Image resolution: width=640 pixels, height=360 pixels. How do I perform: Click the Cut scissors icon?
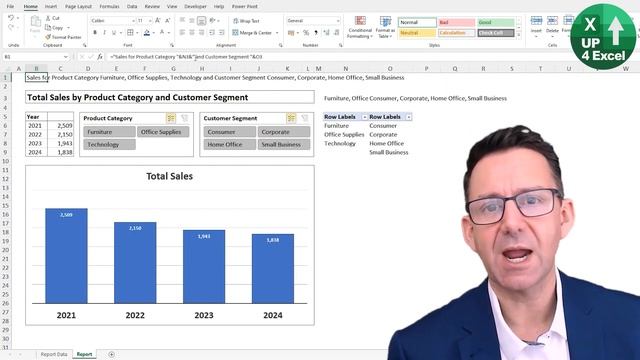(48, 18)
